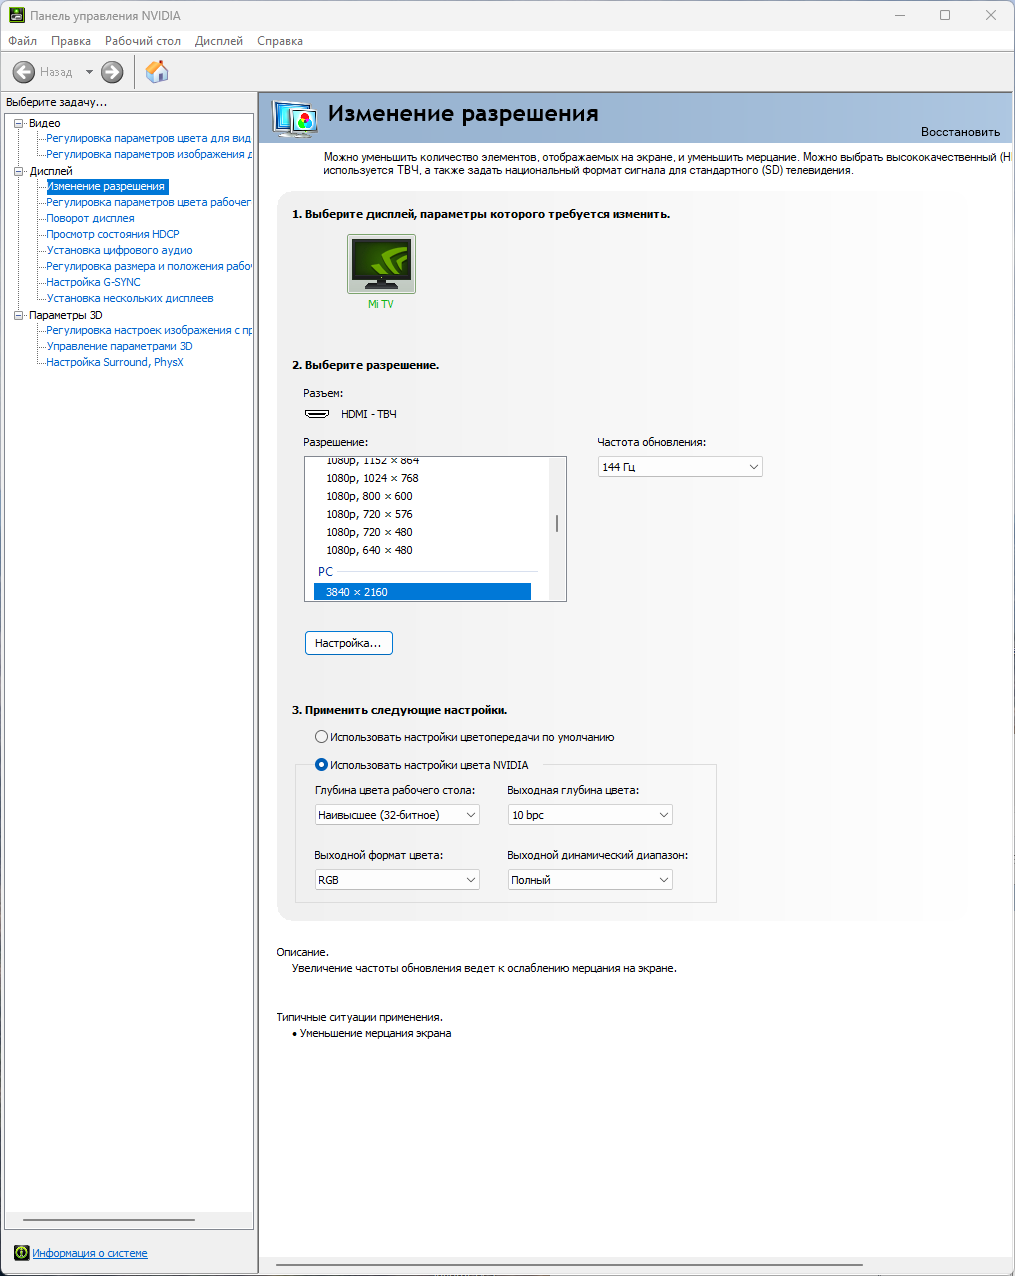Open Управление параметрами 3D task
This screenshot has width=1015, height=1276.
tap(119, 346)
